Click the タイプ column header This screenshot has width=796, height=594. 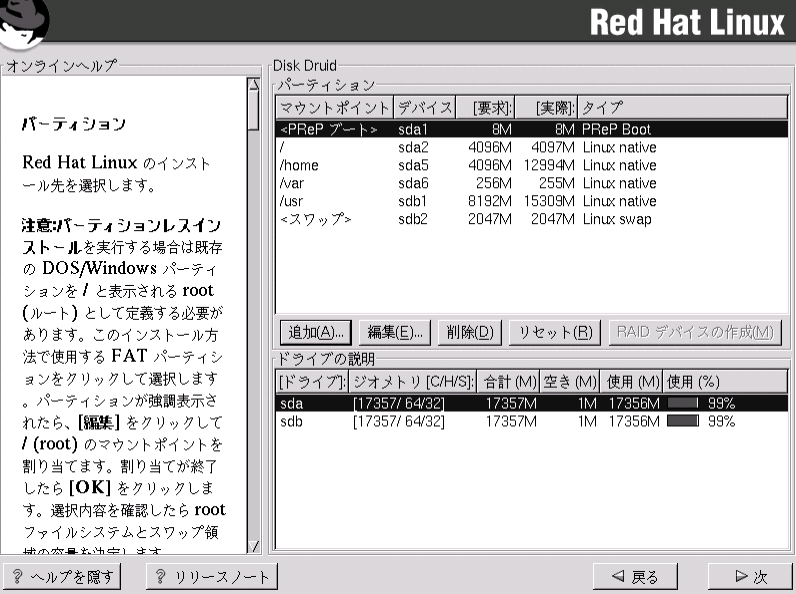tap(680, 107)
